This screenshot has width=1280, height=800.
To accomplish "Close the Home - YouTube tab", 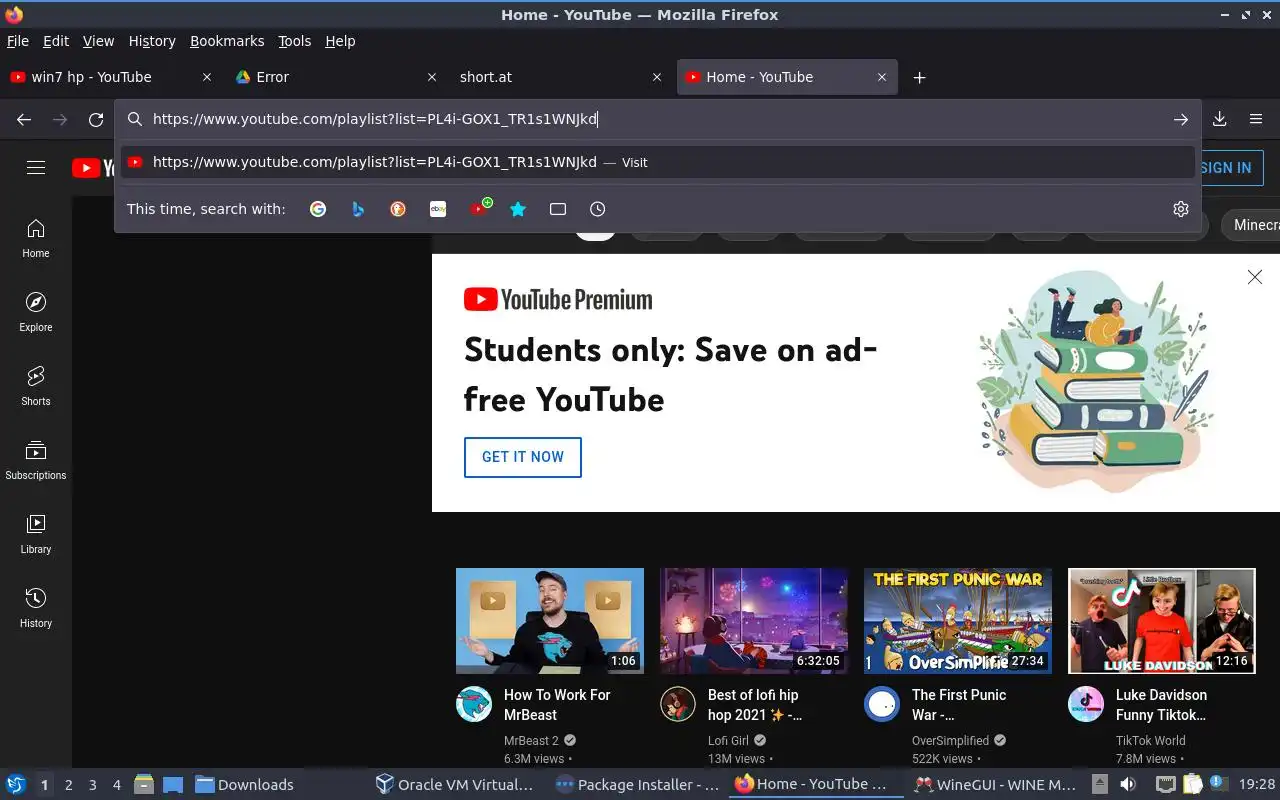I will (x=882, y=77).
